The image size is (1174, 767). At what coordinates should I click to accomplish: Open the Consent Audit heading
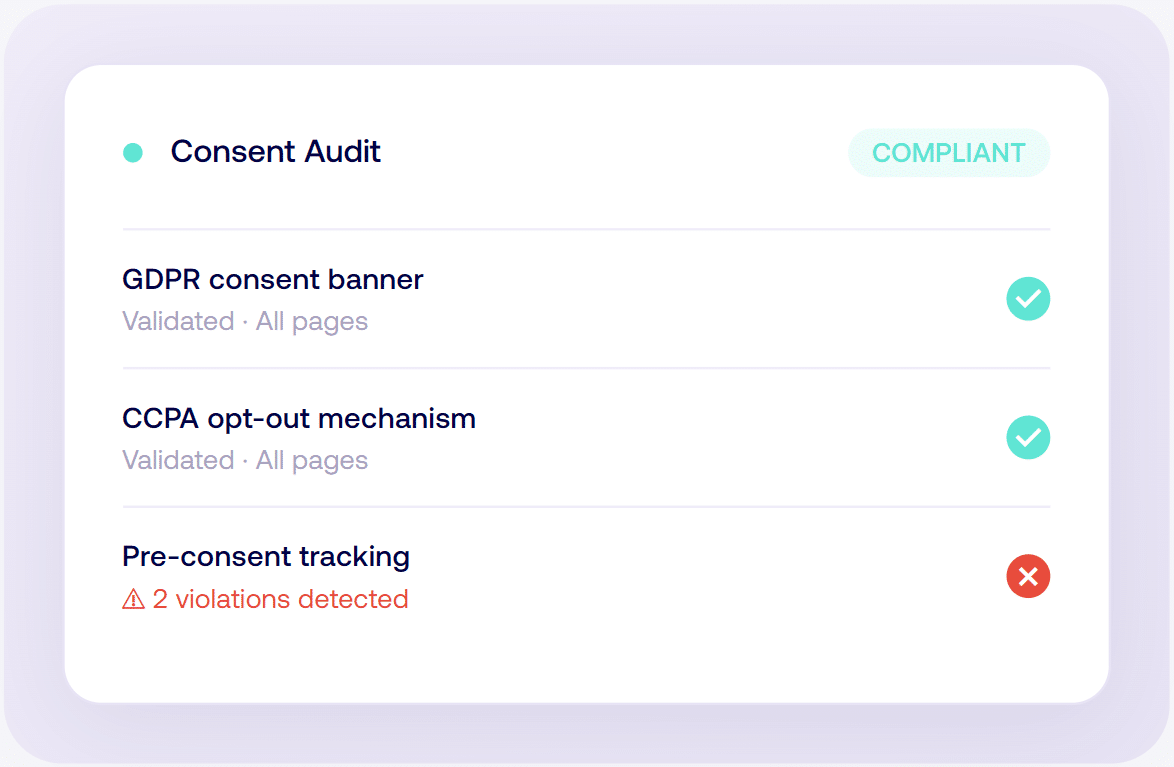[276, 152]
